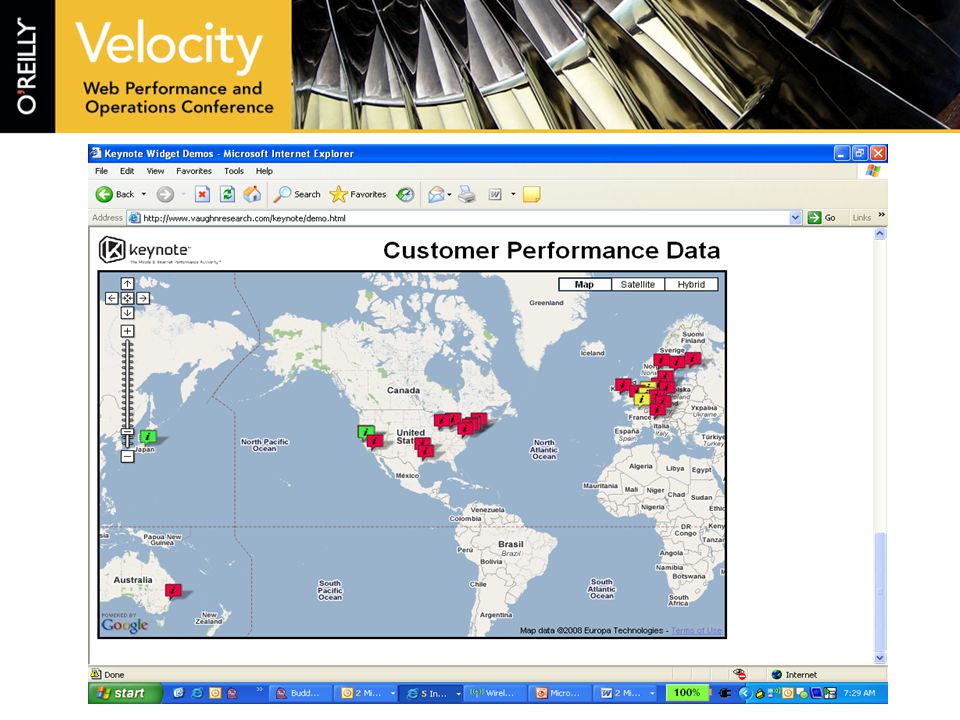Click the Mail envelope icon

pyautogui.click(x=435, y=195)
